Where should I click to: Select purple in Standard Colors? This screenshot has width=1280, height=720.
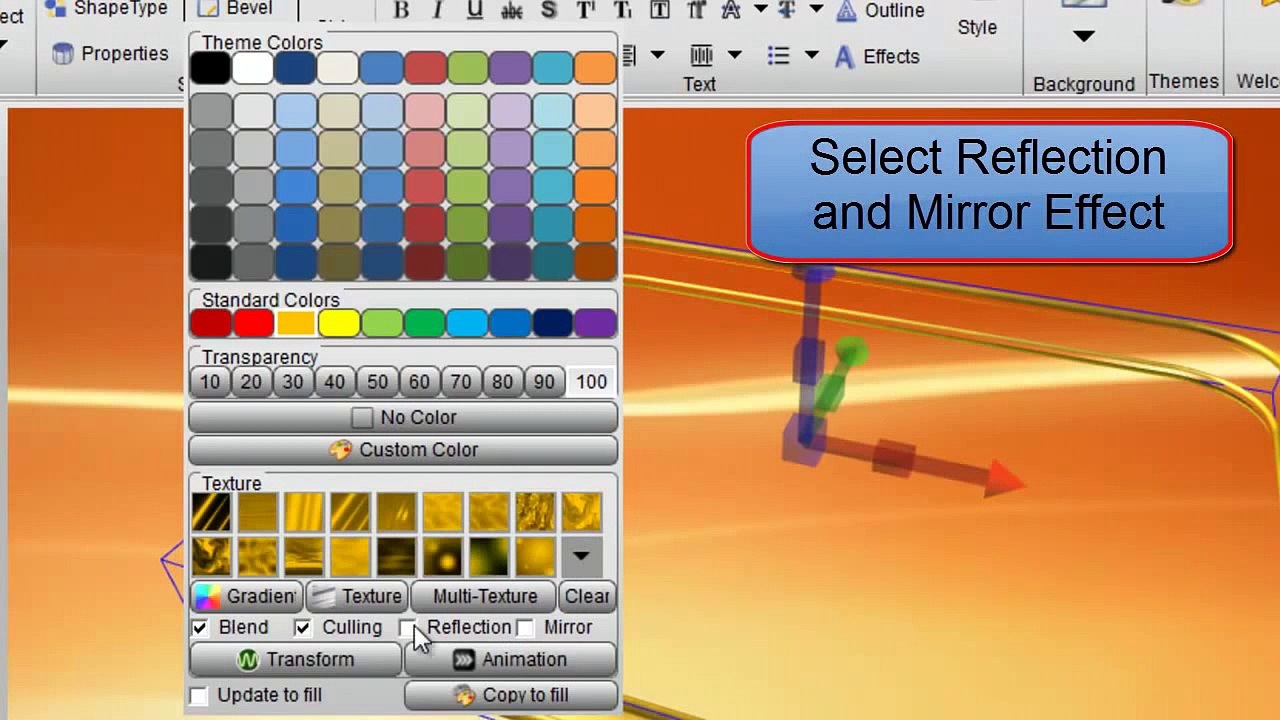(x=595, y=324)
